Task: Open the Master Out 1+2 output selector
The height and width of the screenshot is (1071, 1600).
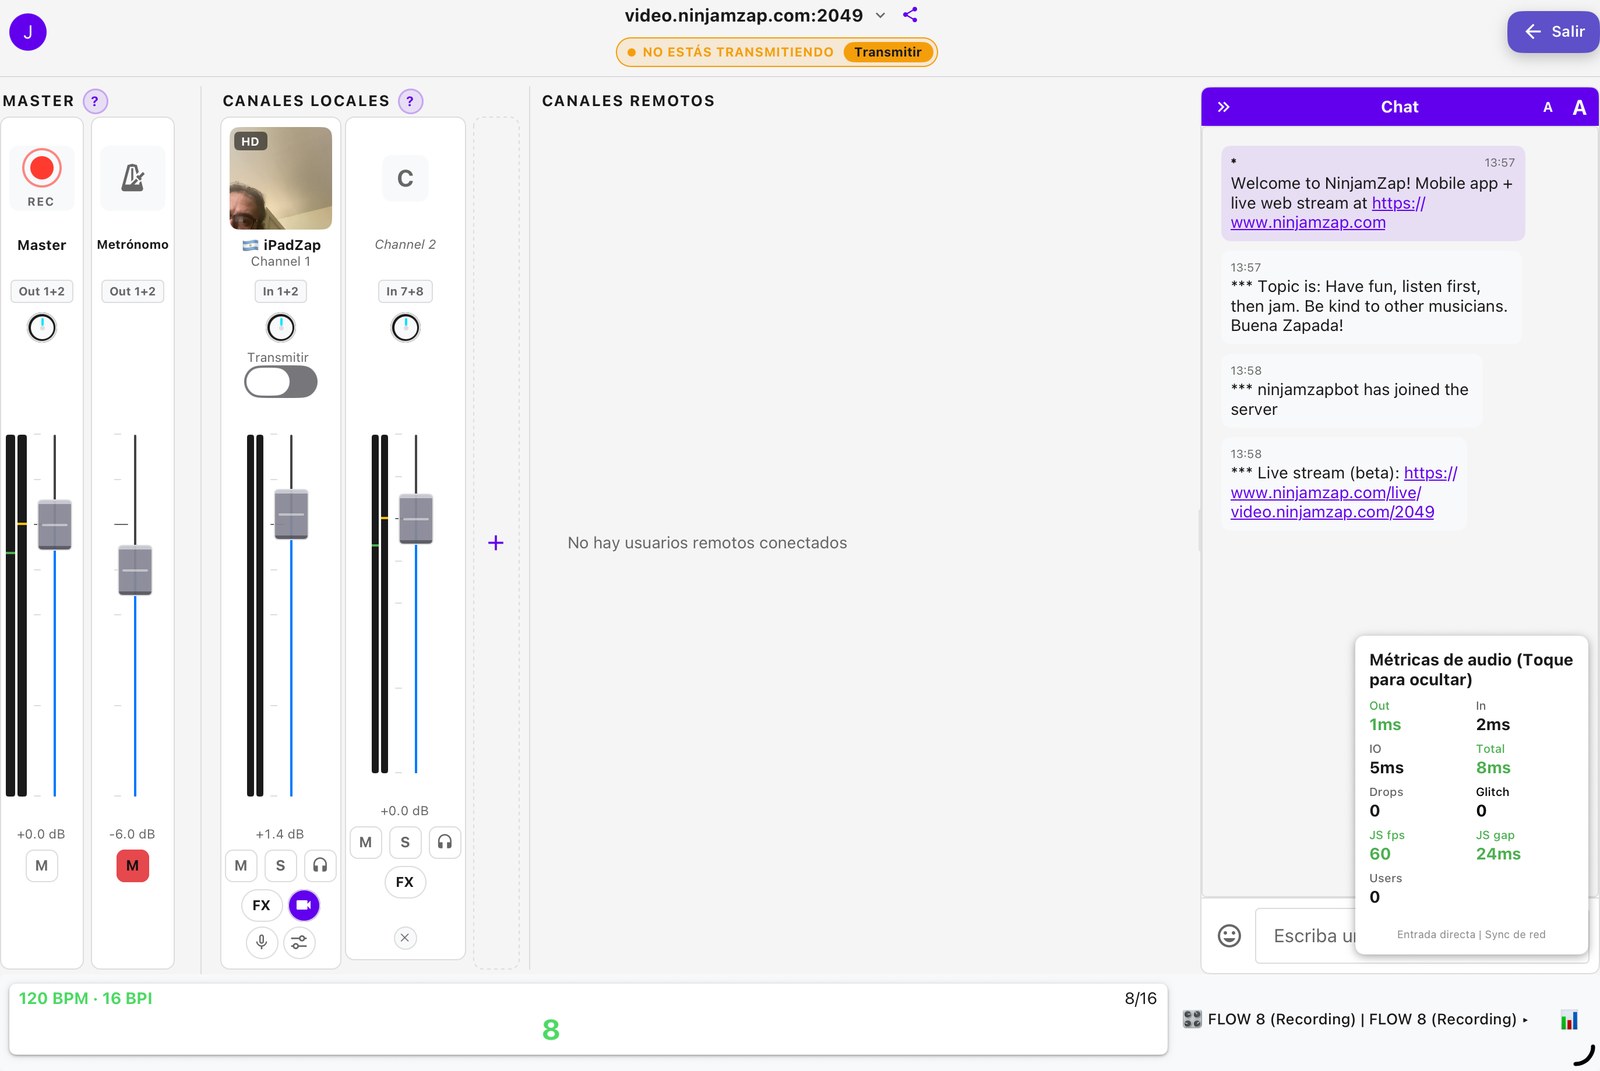Action: pos(42,291)
